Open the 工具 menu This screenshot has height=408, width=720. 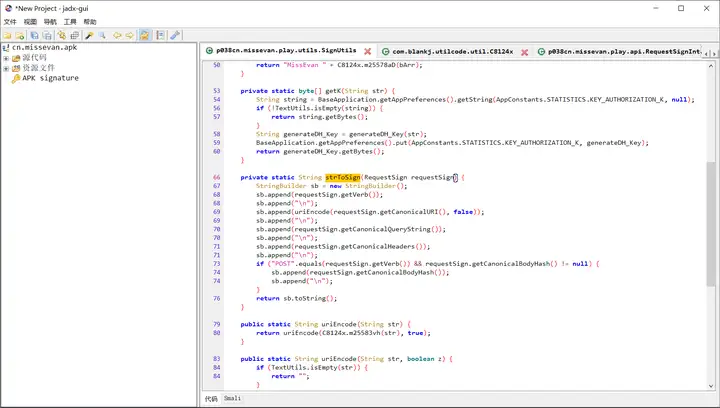pos(70,22)
